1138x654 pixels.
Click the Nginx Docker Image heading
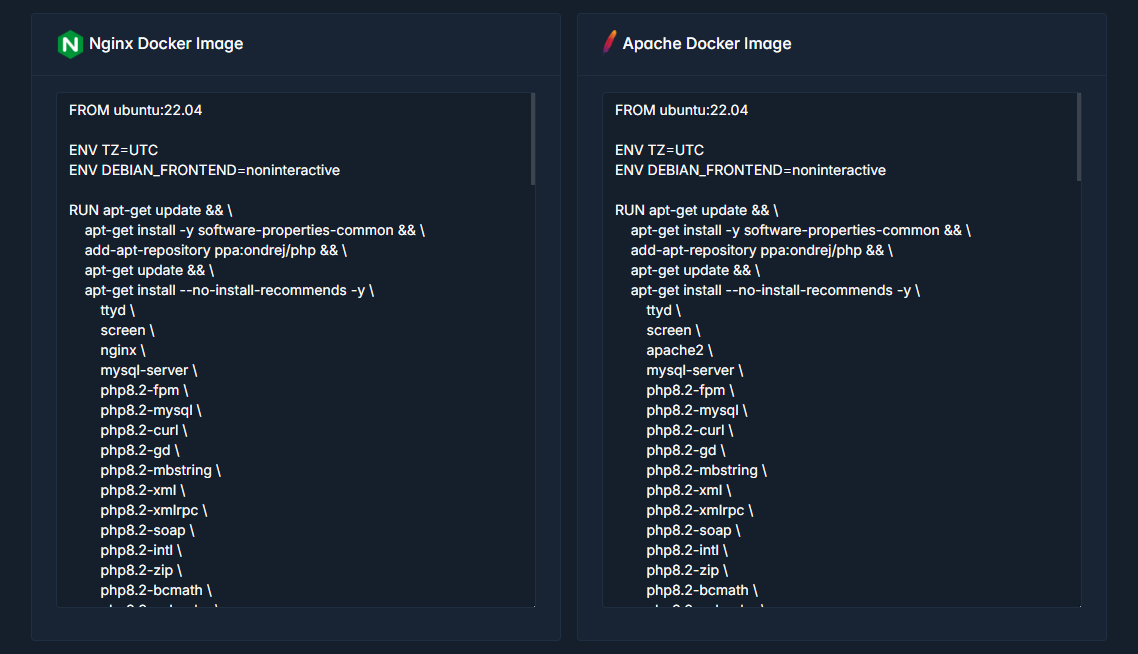coord(165,44)
